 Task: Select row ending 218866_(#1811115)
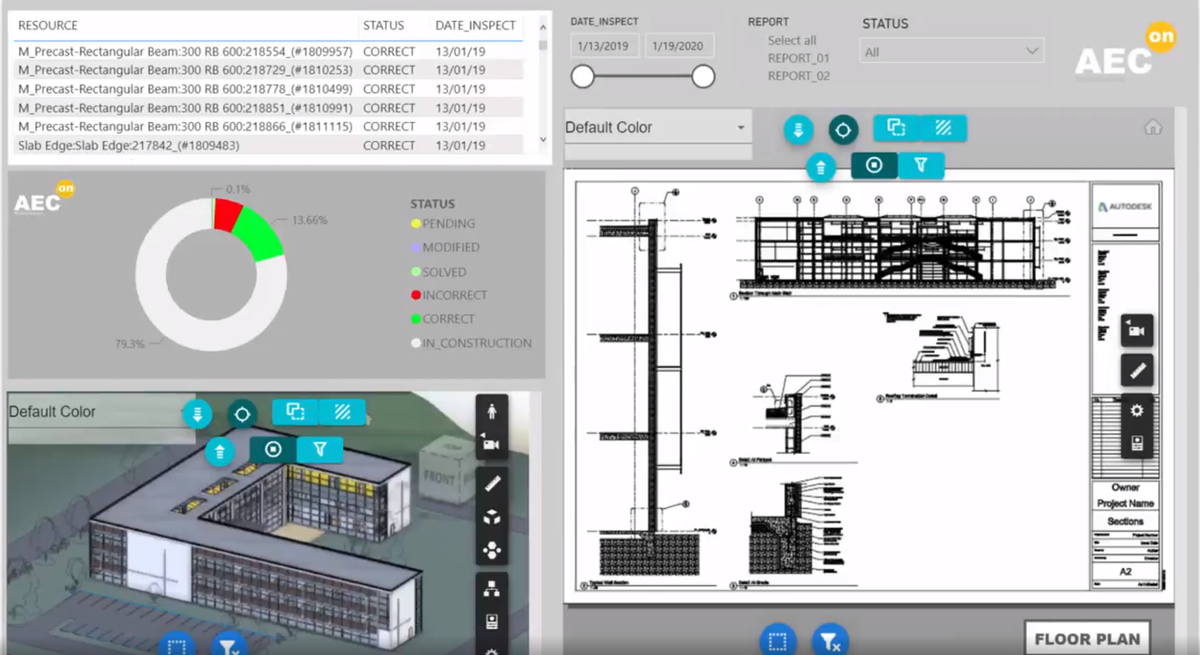tap(268, 126)
